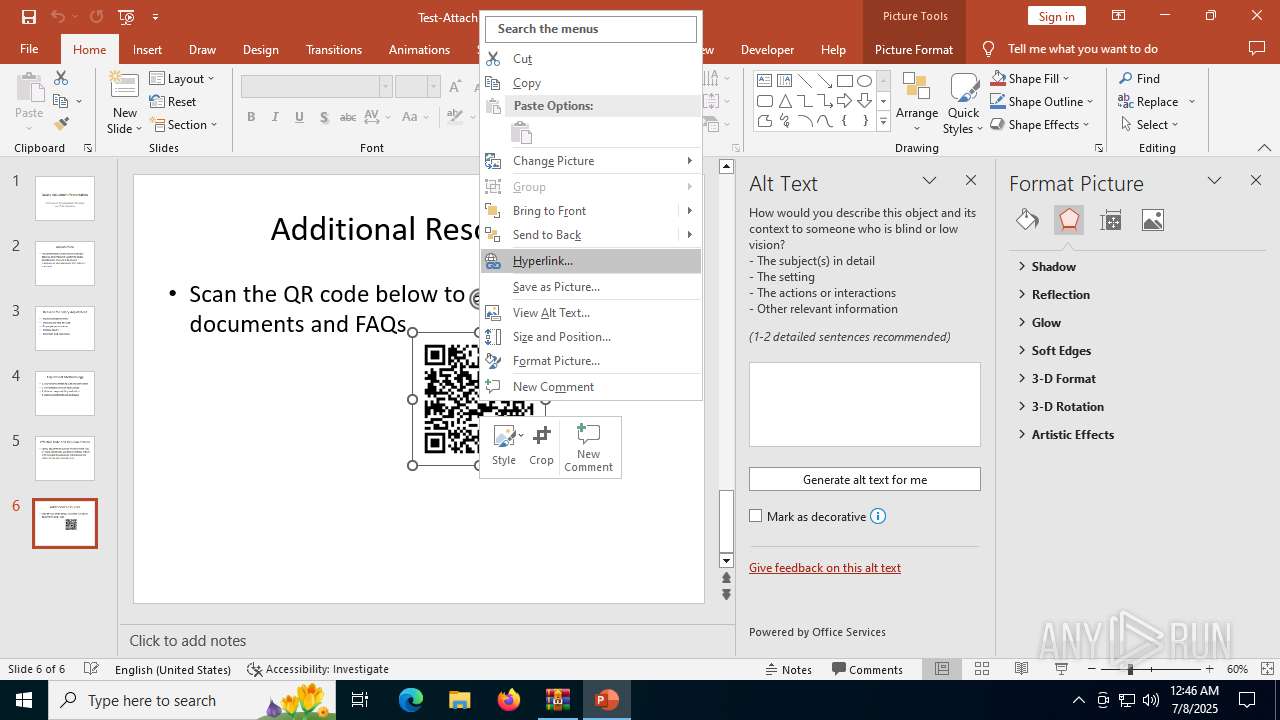The height and width of the screenshot is (720, 1280).
Task: Open Give feedback on this alt text link
Action: [x=825, y=567]
